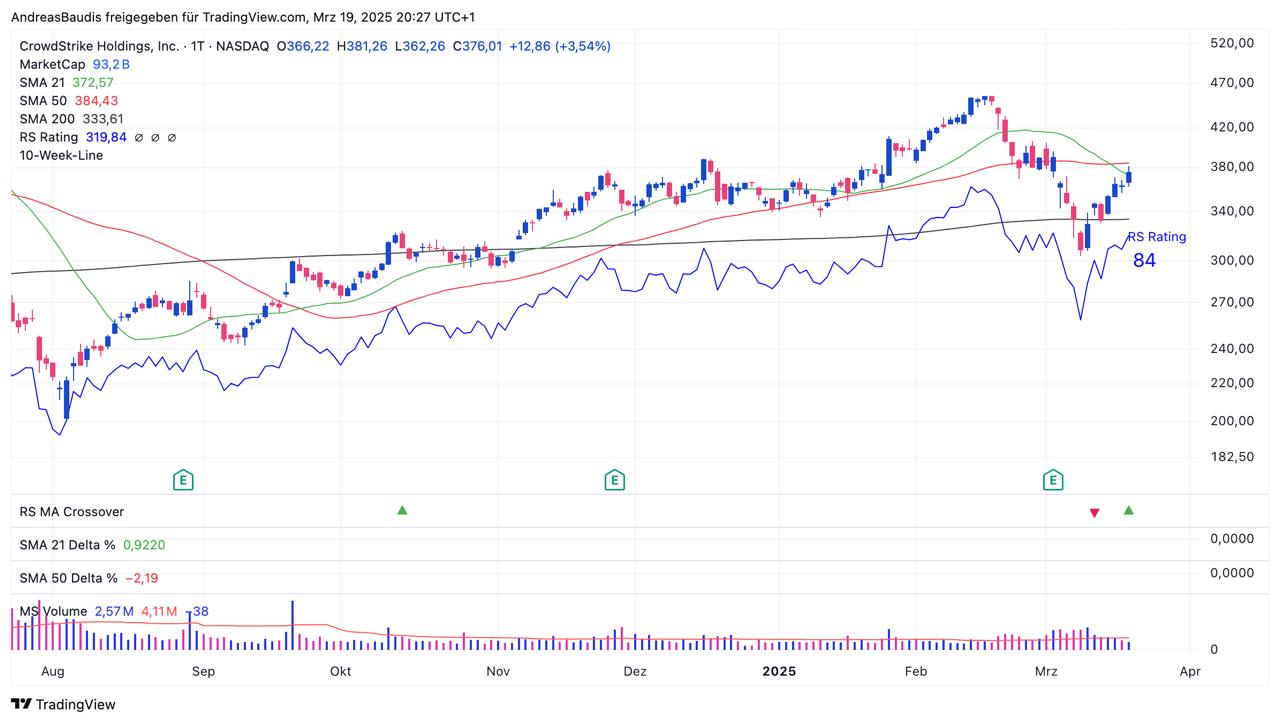
Task: Click the RS Rating 84 value label
Action: pos(1144,260)
